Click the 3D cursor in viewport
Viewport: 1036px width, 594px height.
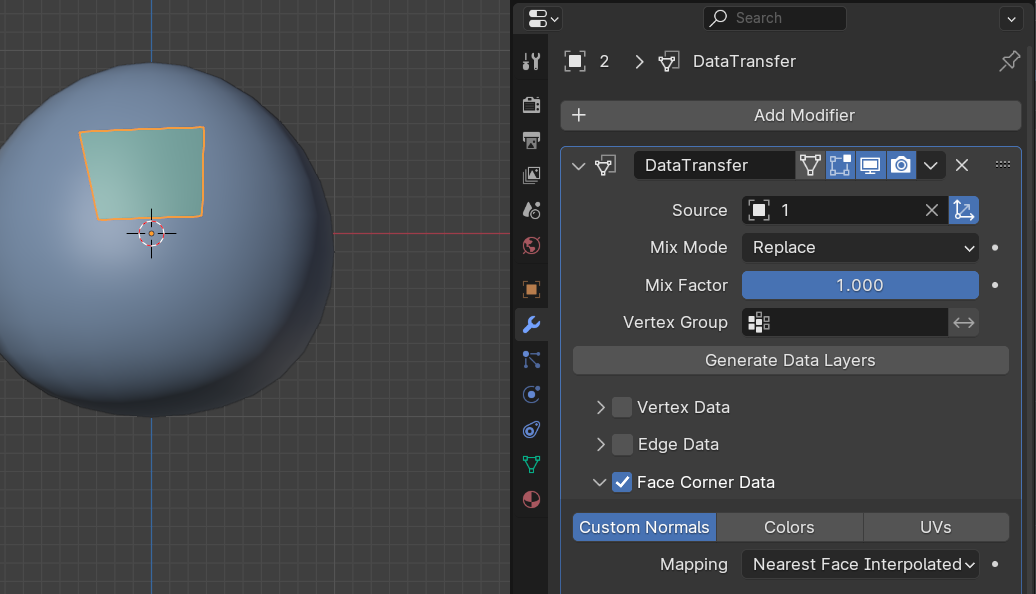click(x=151, y=233)
